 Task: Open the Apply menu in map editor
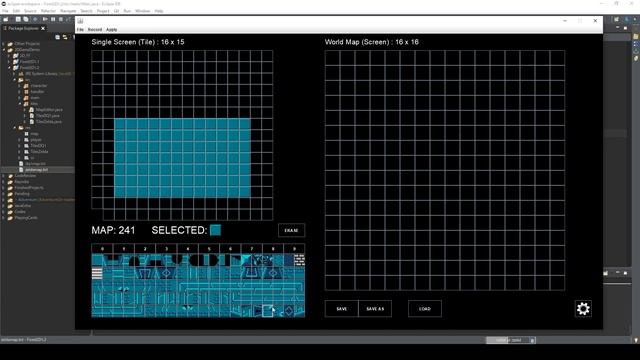(x=111, y=29)
